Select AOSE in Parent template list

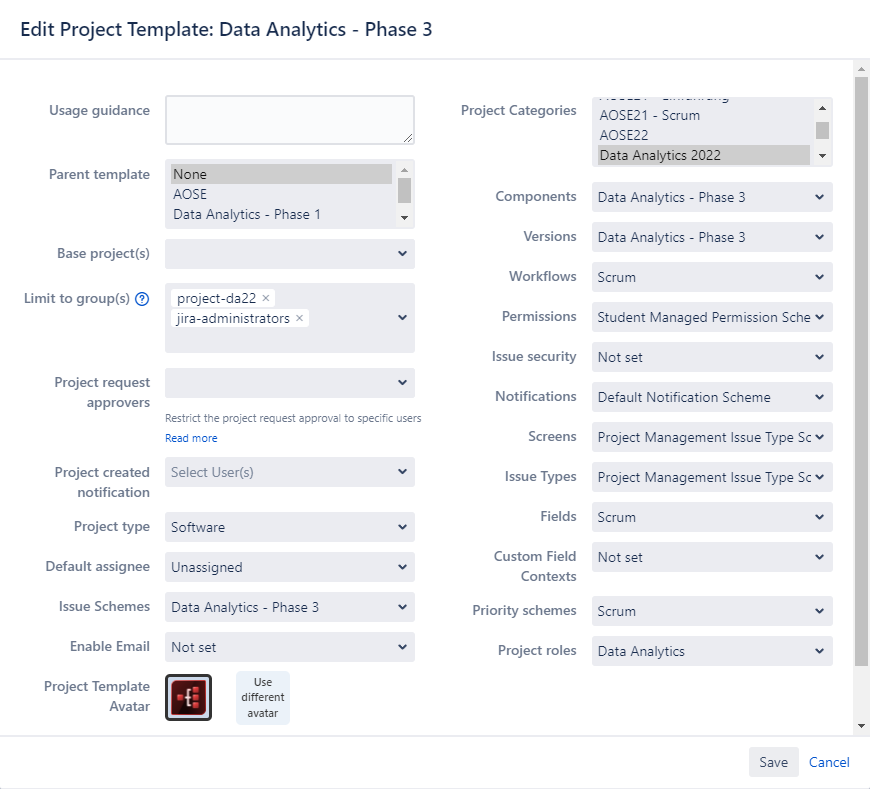pyautogui.click(x=190, y=194)
